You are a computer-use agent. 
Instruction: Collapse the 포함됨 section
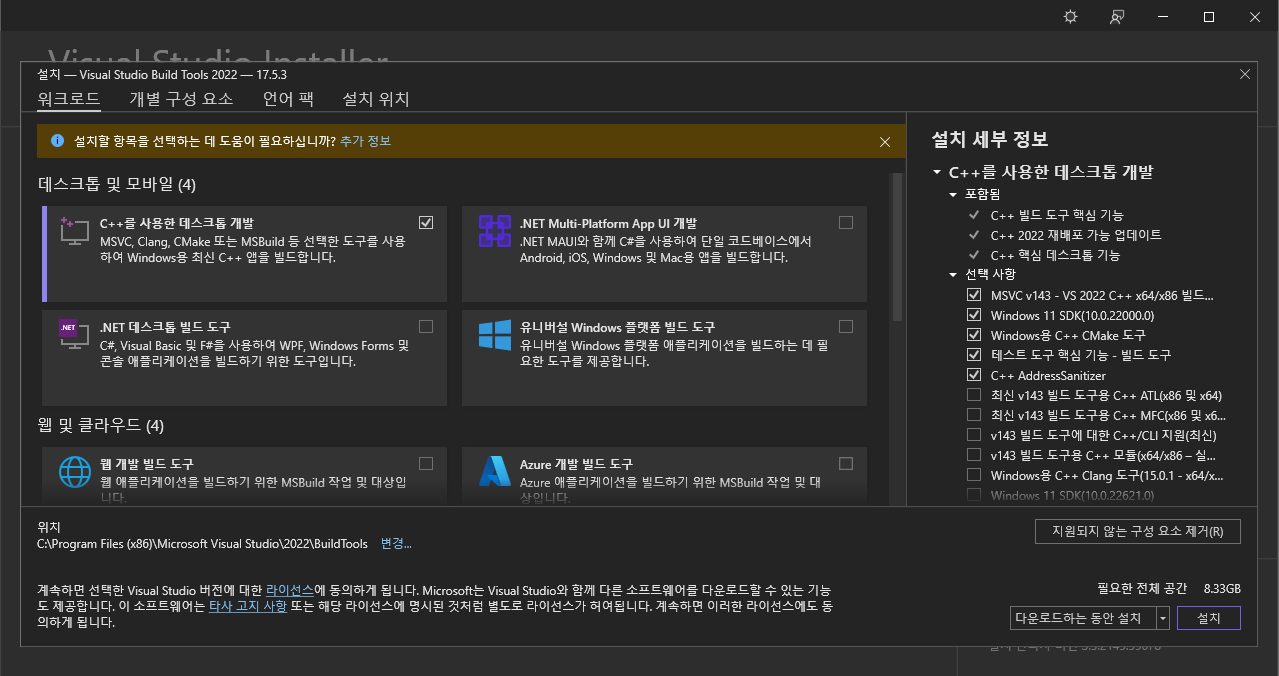click(x=954, y=194)
